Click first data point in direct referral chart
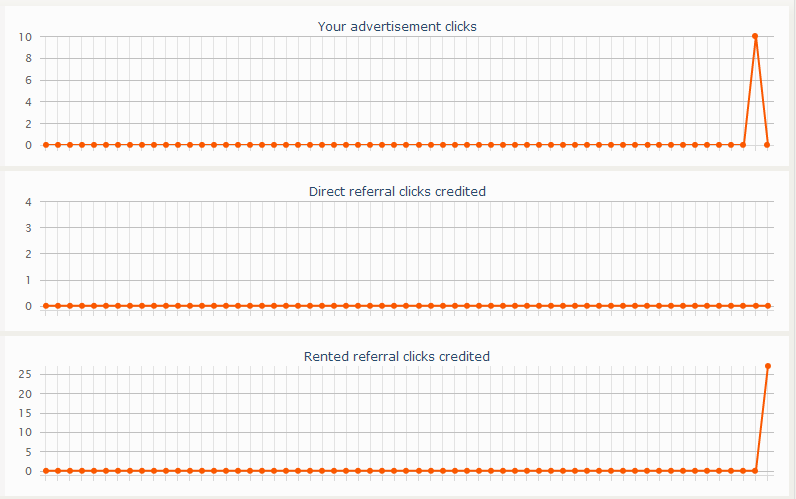796x499 pixels. 45,306
